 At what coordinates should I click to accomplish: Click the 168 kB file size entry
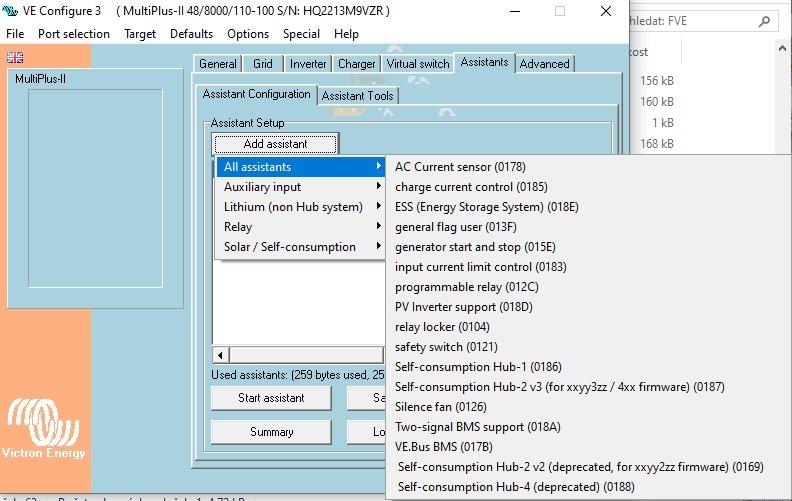[x=657, y=144]
